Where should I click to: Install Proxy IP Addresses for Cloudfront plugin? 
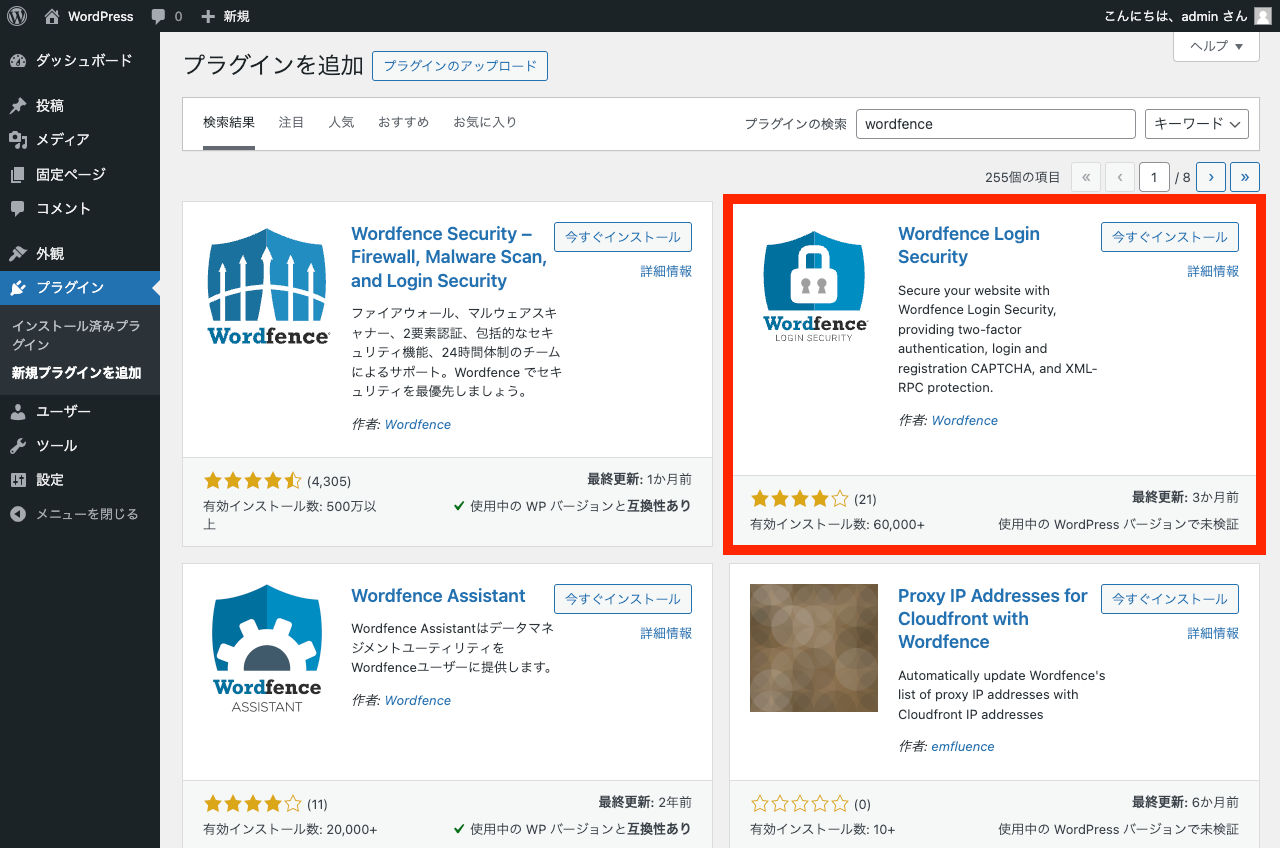[x=1170, y=599]
